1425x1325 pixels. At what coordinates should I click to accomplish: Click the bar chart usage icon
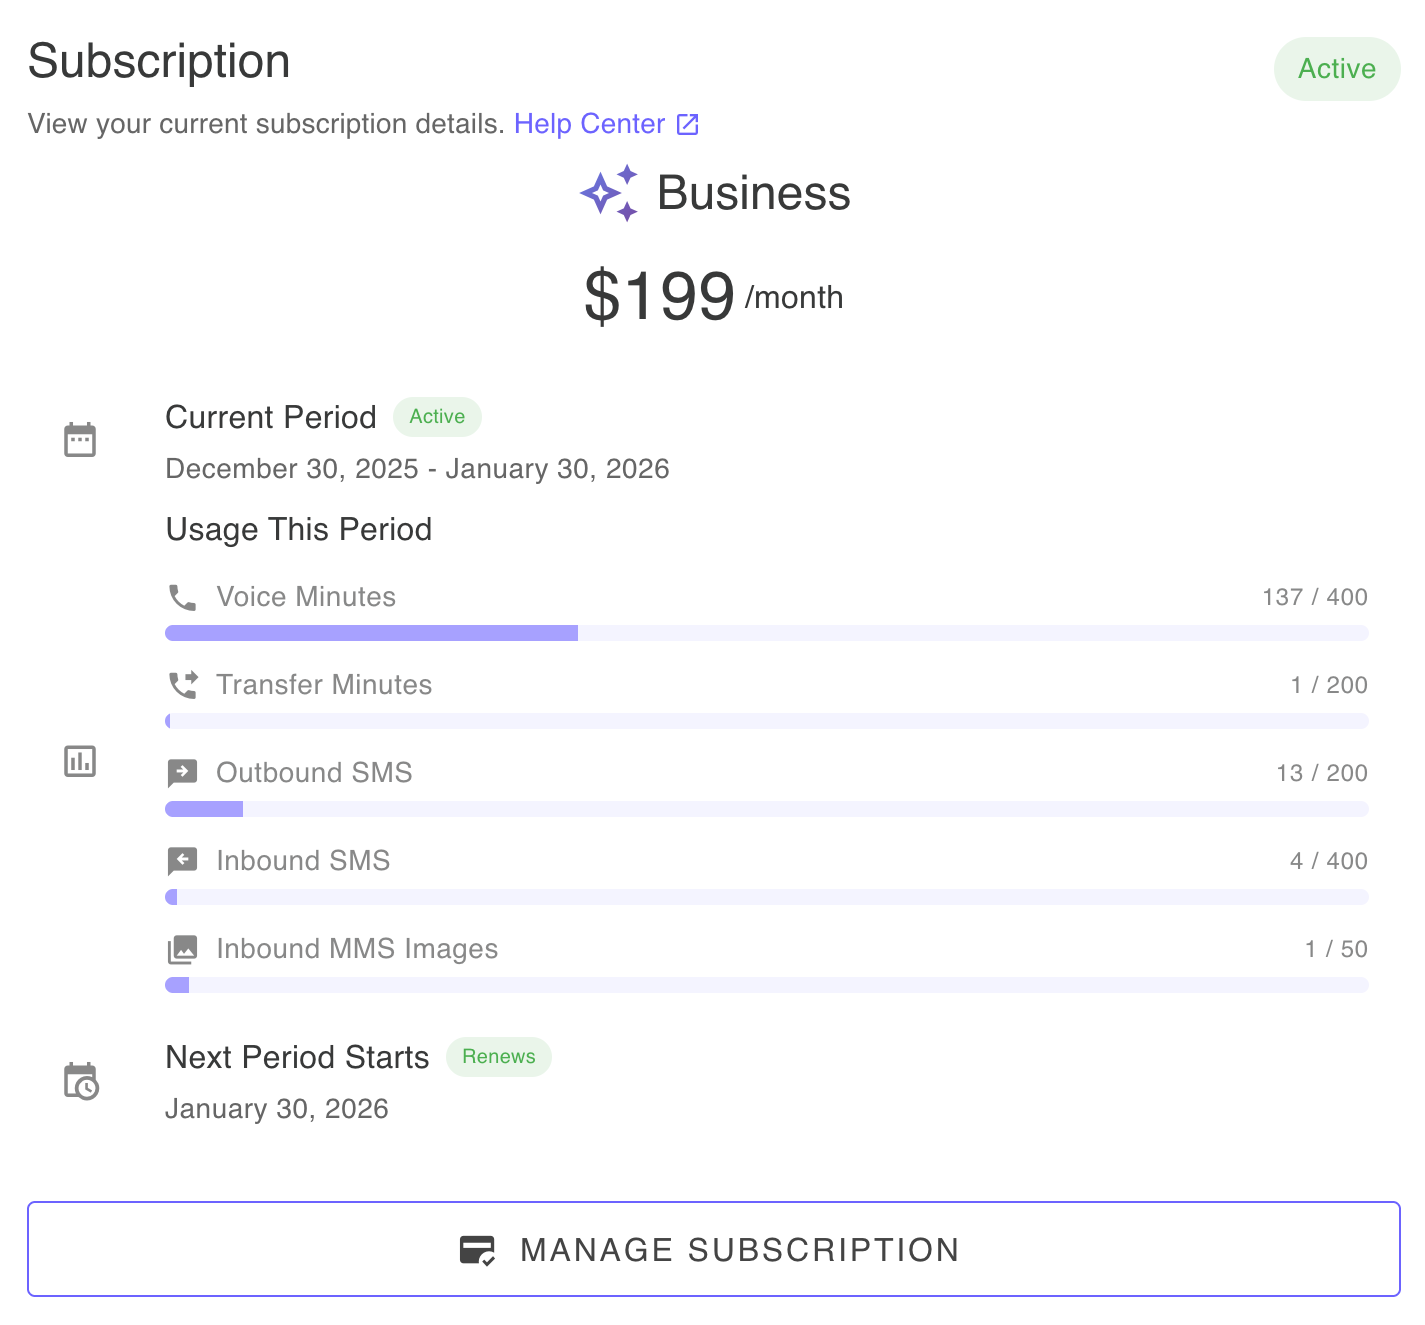[80, 761]
